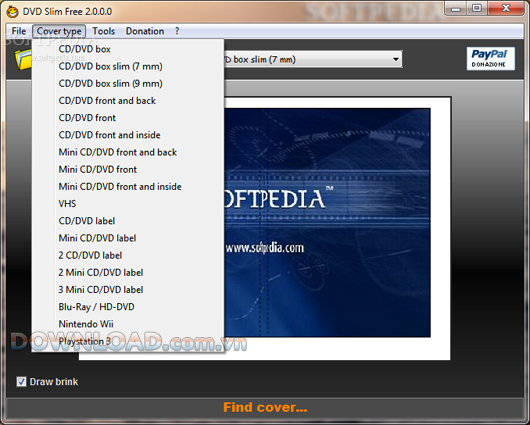Select CD/DVD box cover type
The width and height of the screenshot is (530, 425).
click(128, 49)
